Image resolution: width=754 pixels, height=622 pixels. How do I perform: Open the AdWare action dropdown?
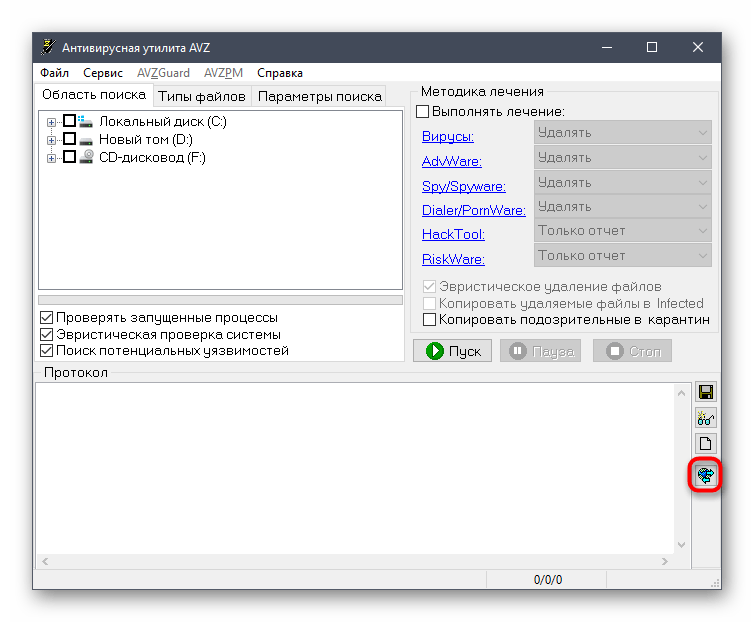(x=622, y=157)
